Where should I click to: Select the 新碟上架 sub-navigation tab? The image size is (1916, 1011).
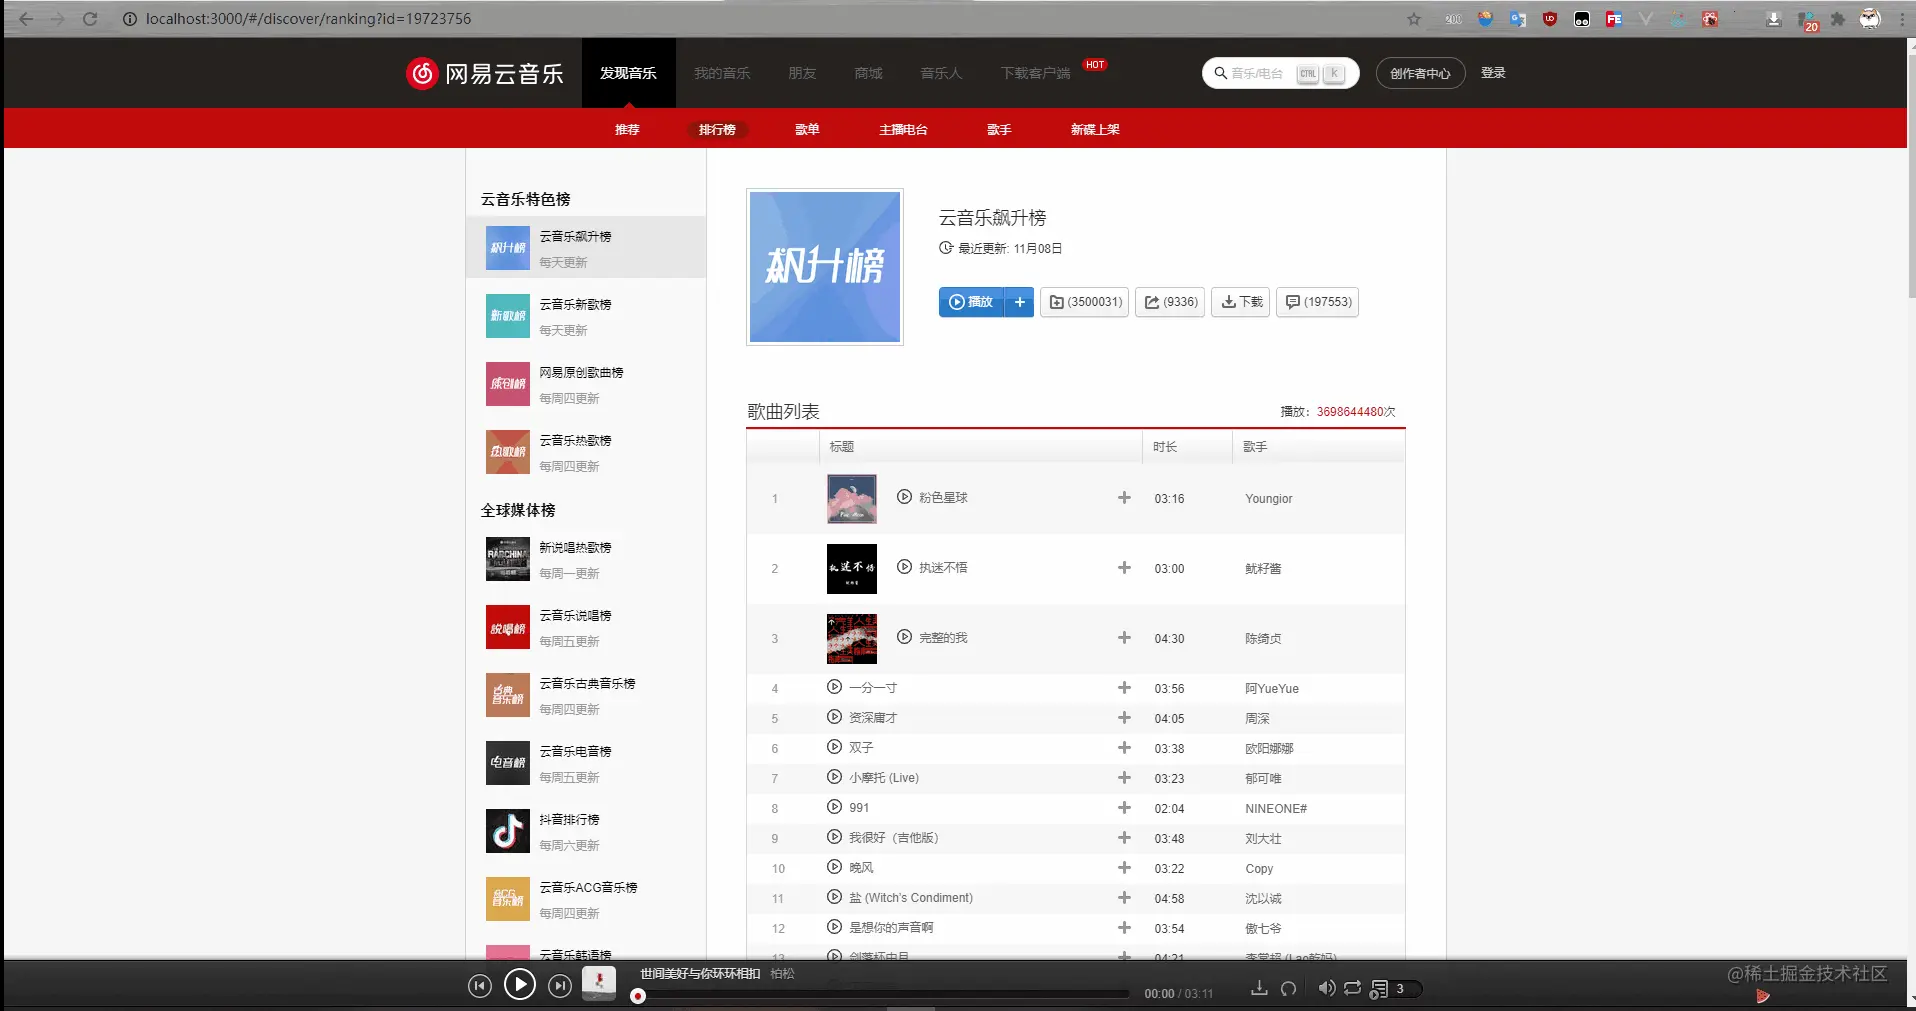[1095, 130]
